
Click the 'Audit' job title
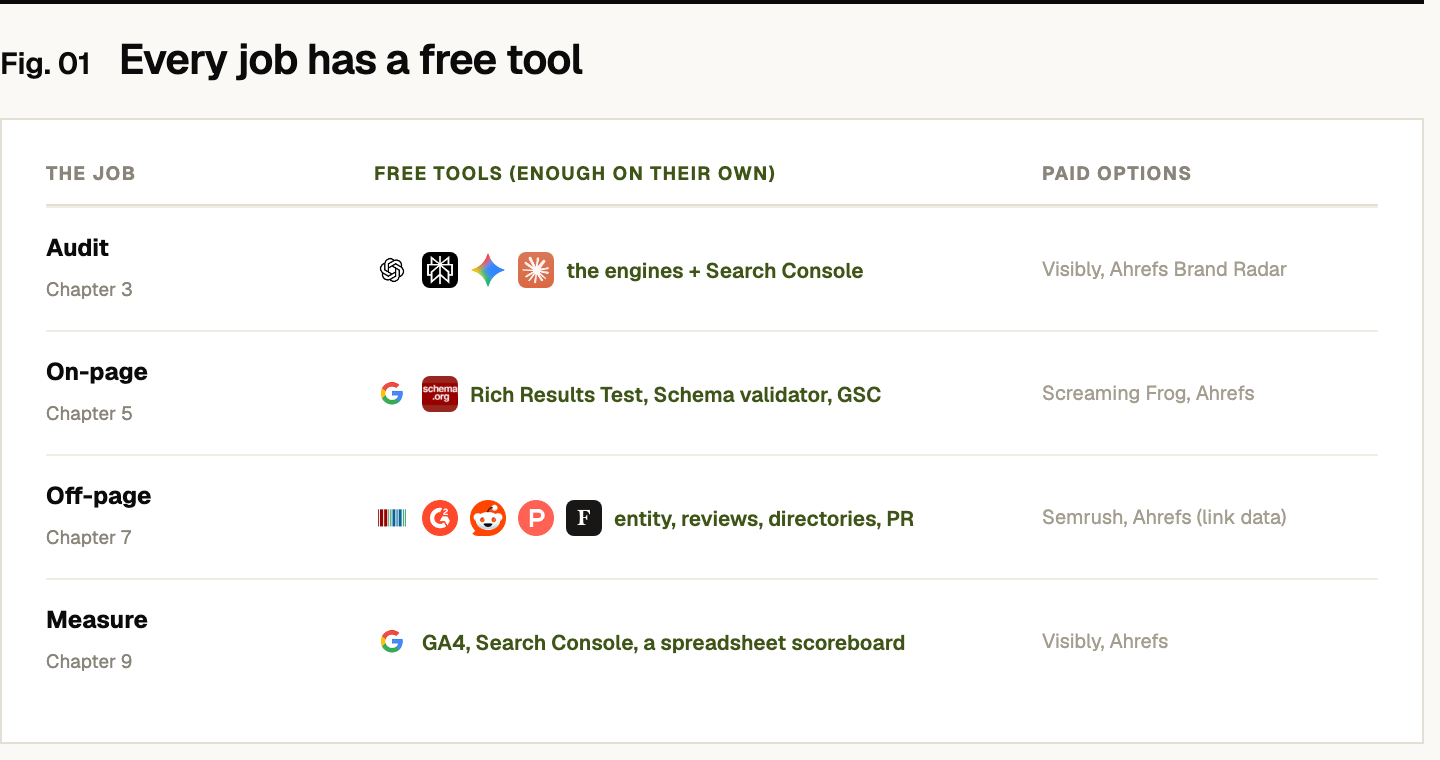pos(78,248)
